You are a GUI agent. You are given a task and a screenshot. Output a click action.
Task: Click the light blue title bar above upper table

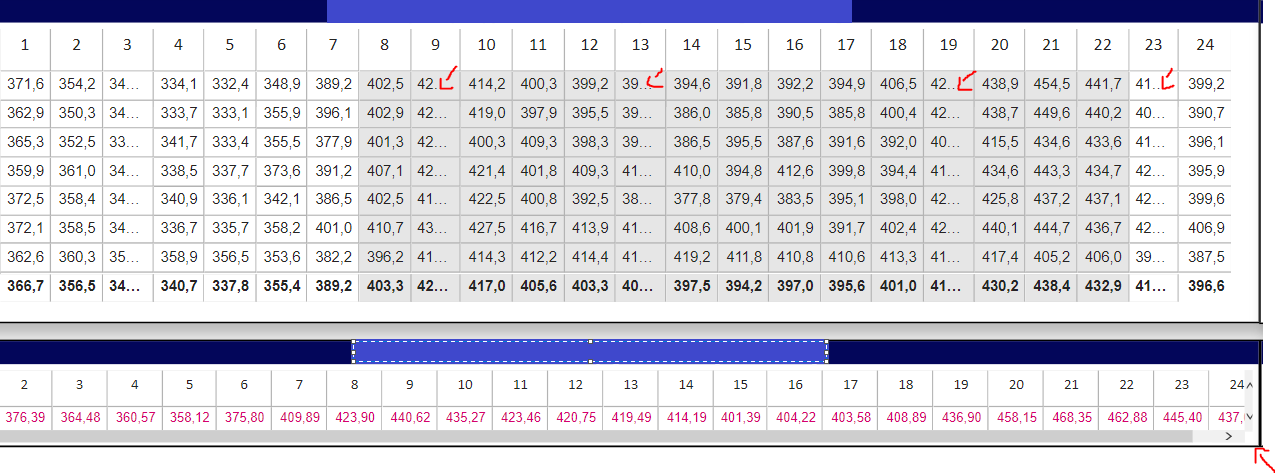[589, 10]
